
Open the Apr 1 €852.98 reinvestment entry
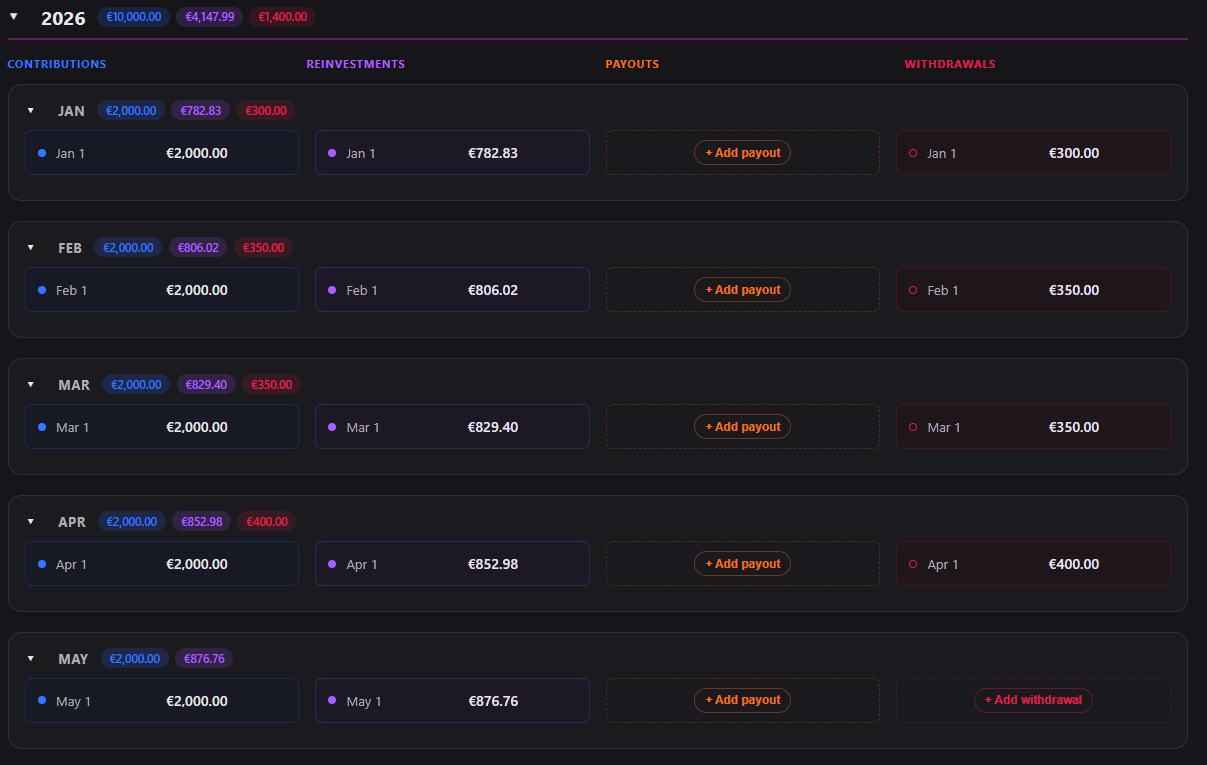pos(452,564)
